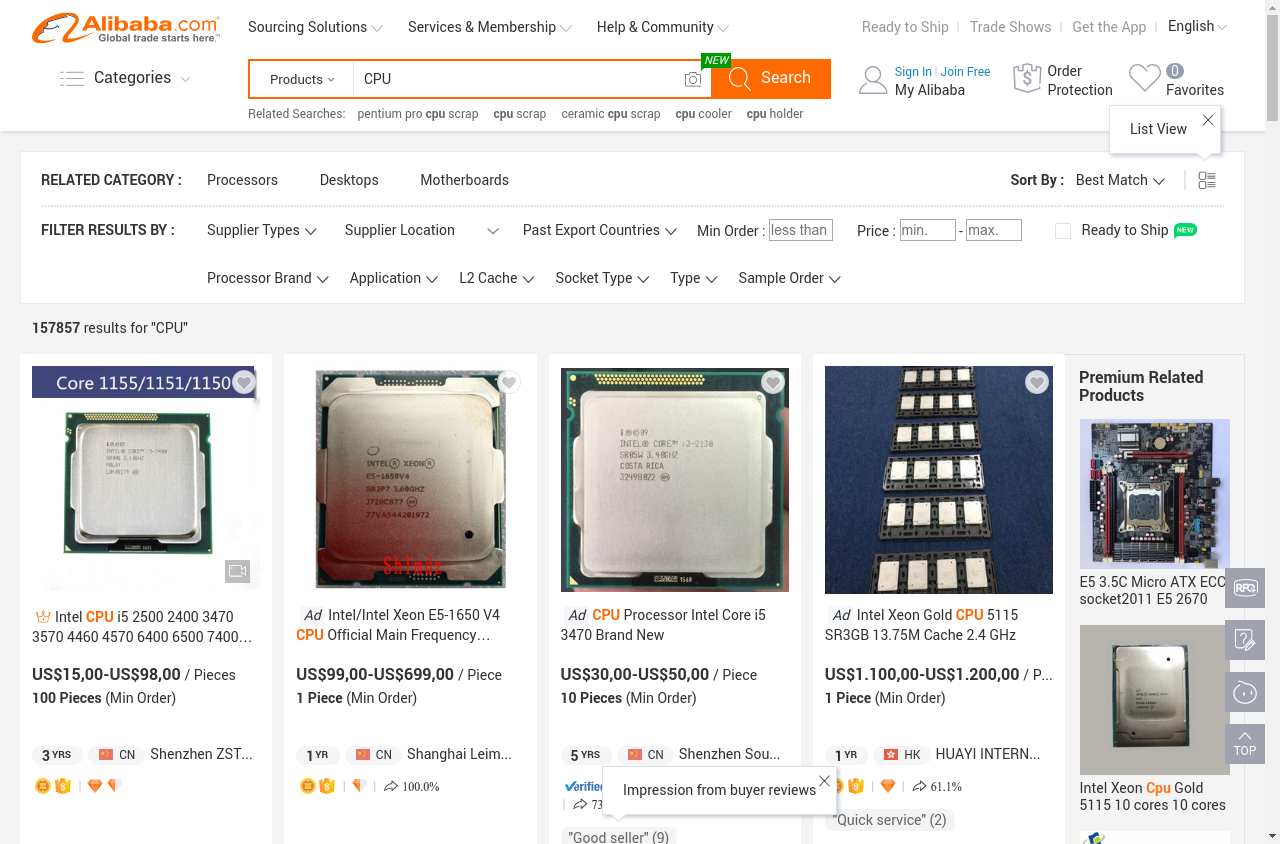Viewport: 1280px width, 844px height.
Task: Select the Motherboards related category
Action: click(464, 180)
